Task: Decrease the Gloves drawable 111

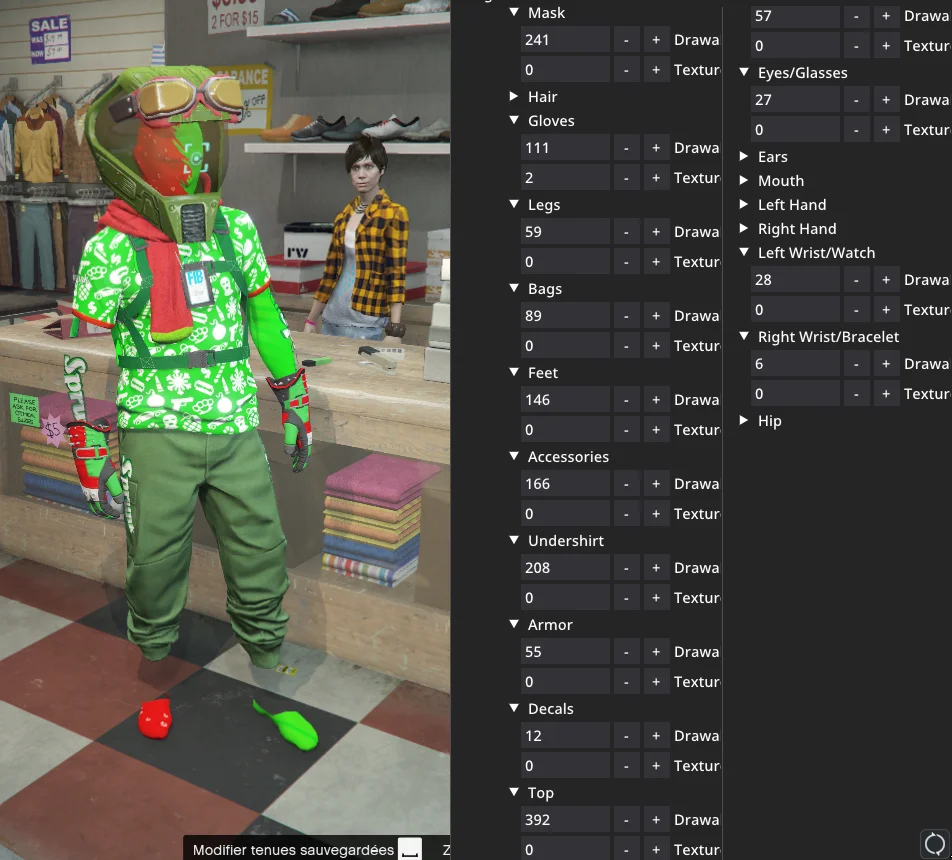Action: click(626, 148)
